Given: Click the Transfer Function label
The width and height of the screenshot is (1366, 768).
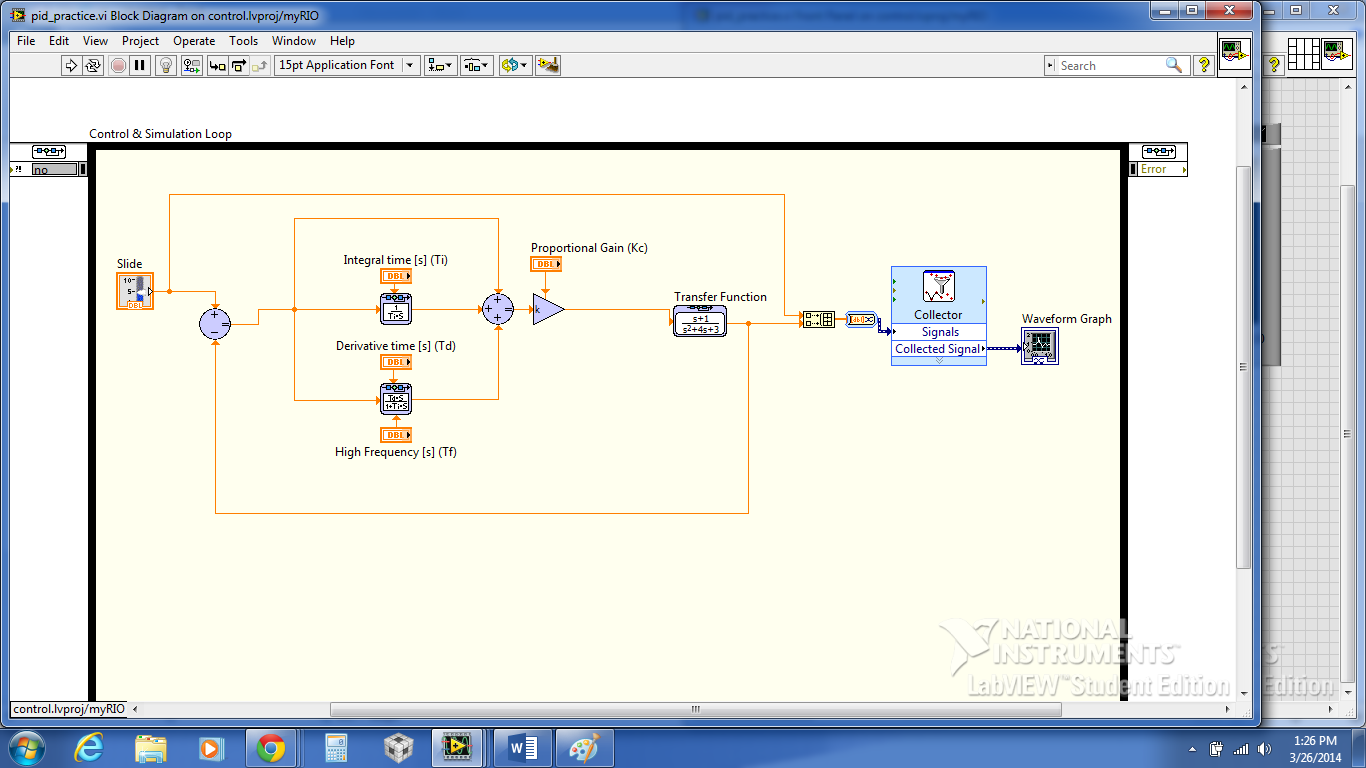Looking at the screenshot, I should (x=720, y=297).
